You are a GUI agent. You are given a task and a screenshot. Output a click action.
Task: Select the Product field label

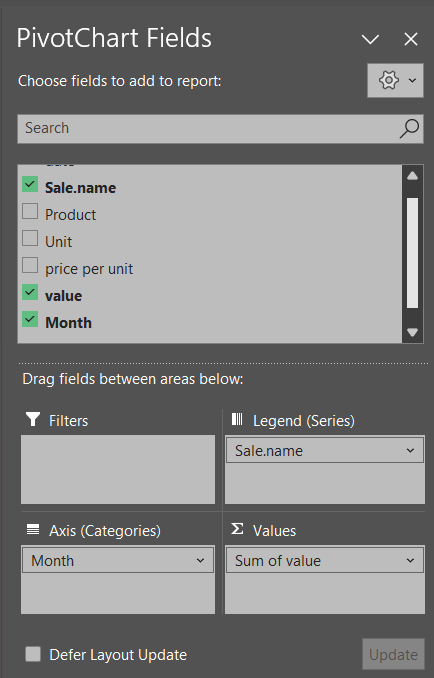click(x=70, y=215)
